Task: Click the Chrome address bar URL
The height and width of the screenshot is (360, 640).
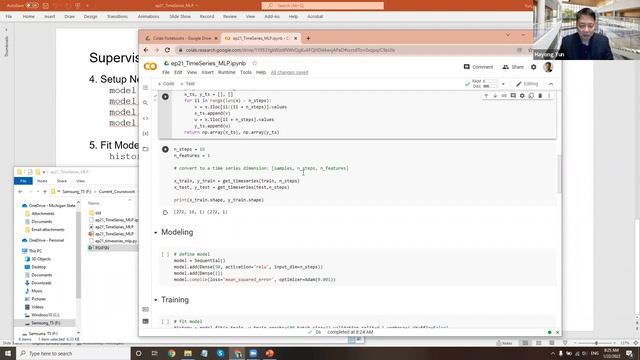Action: (290, 50)
